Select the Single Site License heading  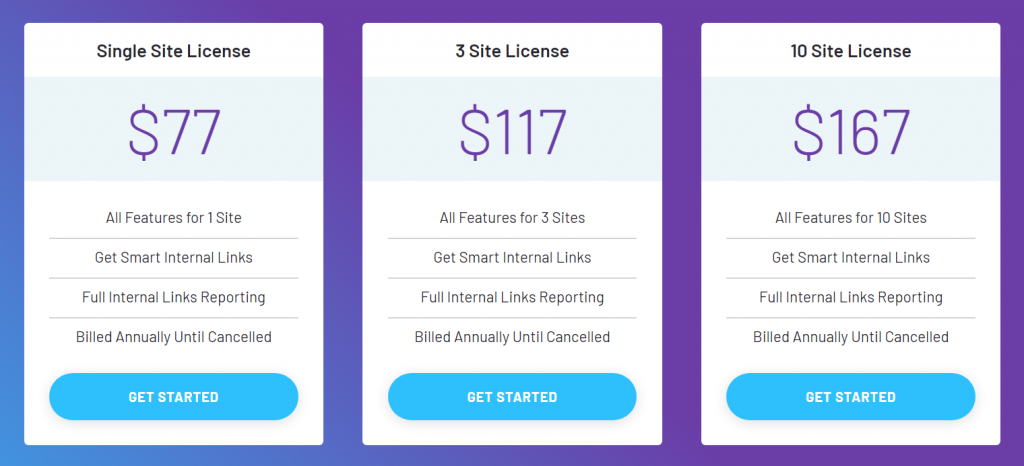173,51
